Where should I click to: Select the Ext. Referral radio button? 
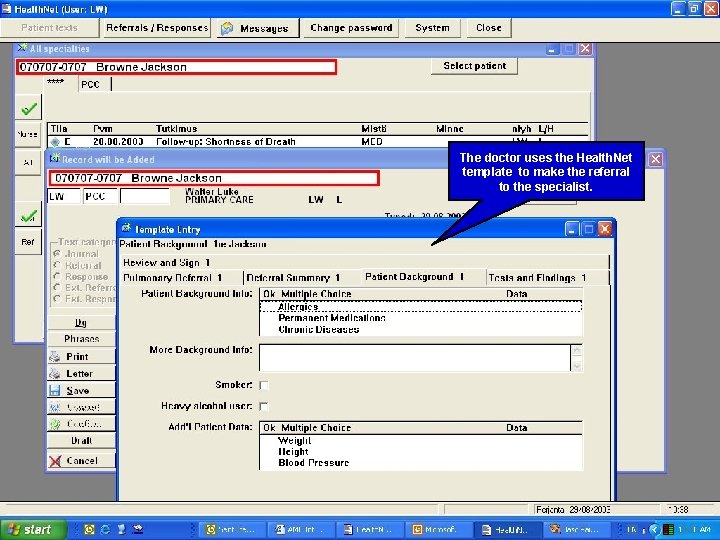[x=57, y=287]
